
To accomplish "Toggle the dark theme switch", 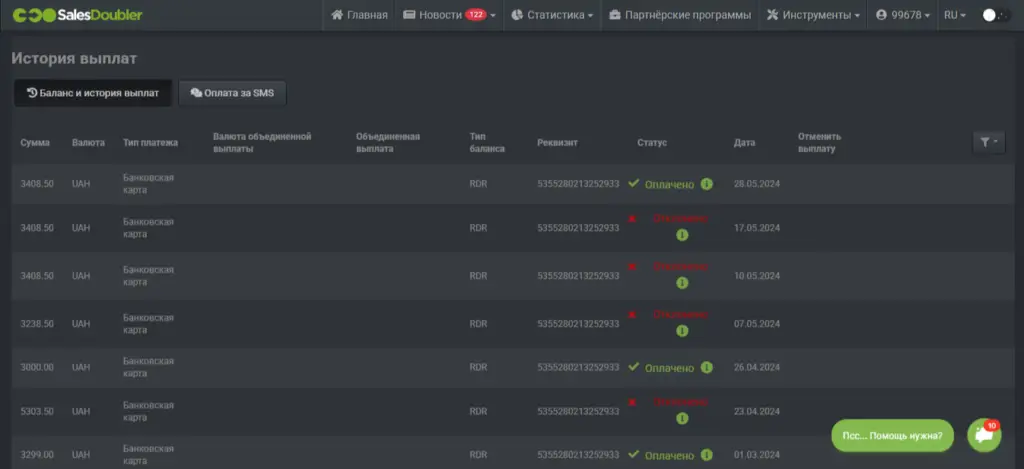I will (x=996, y=15).
